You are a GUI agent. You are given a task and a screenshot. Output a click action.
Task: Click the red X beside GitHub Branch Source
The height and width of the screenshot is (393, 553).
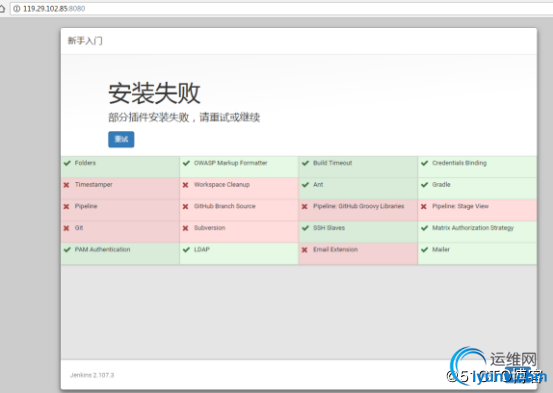tap(186, 206)
